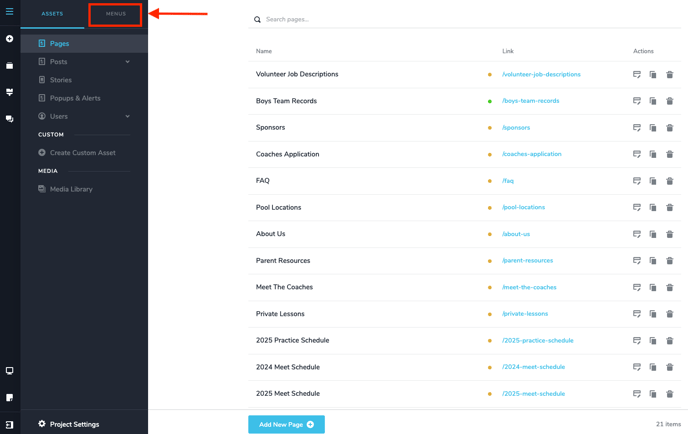Select the About Us page name

270,234
